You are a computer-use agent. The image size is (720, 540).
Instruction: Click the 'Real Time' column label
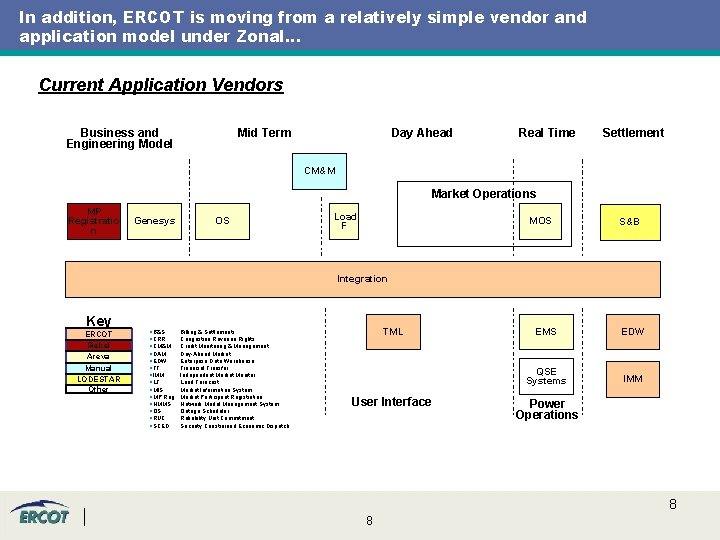[547, 133]
